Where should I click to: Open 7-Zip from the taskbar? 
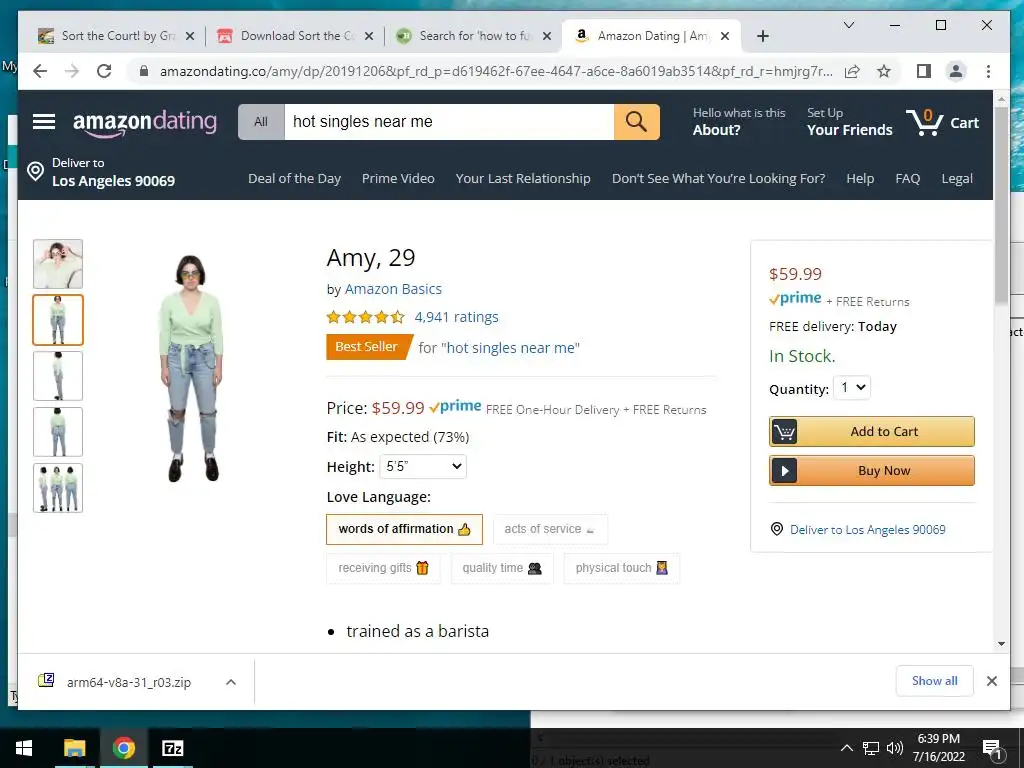point(172,748)
